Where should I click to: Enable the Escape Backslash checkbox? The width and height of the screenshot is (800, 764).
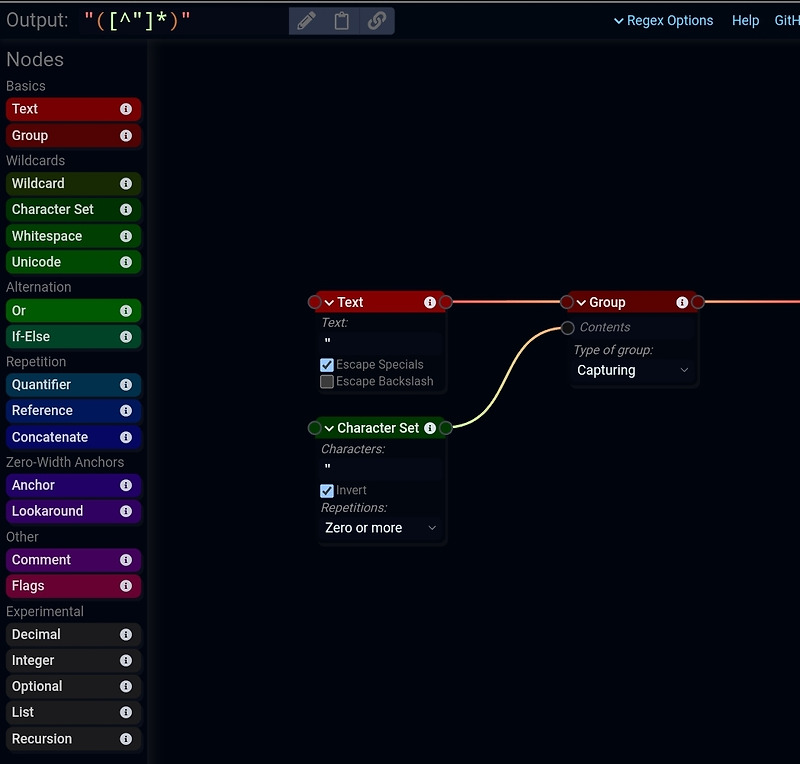click(x=327, y=381)
